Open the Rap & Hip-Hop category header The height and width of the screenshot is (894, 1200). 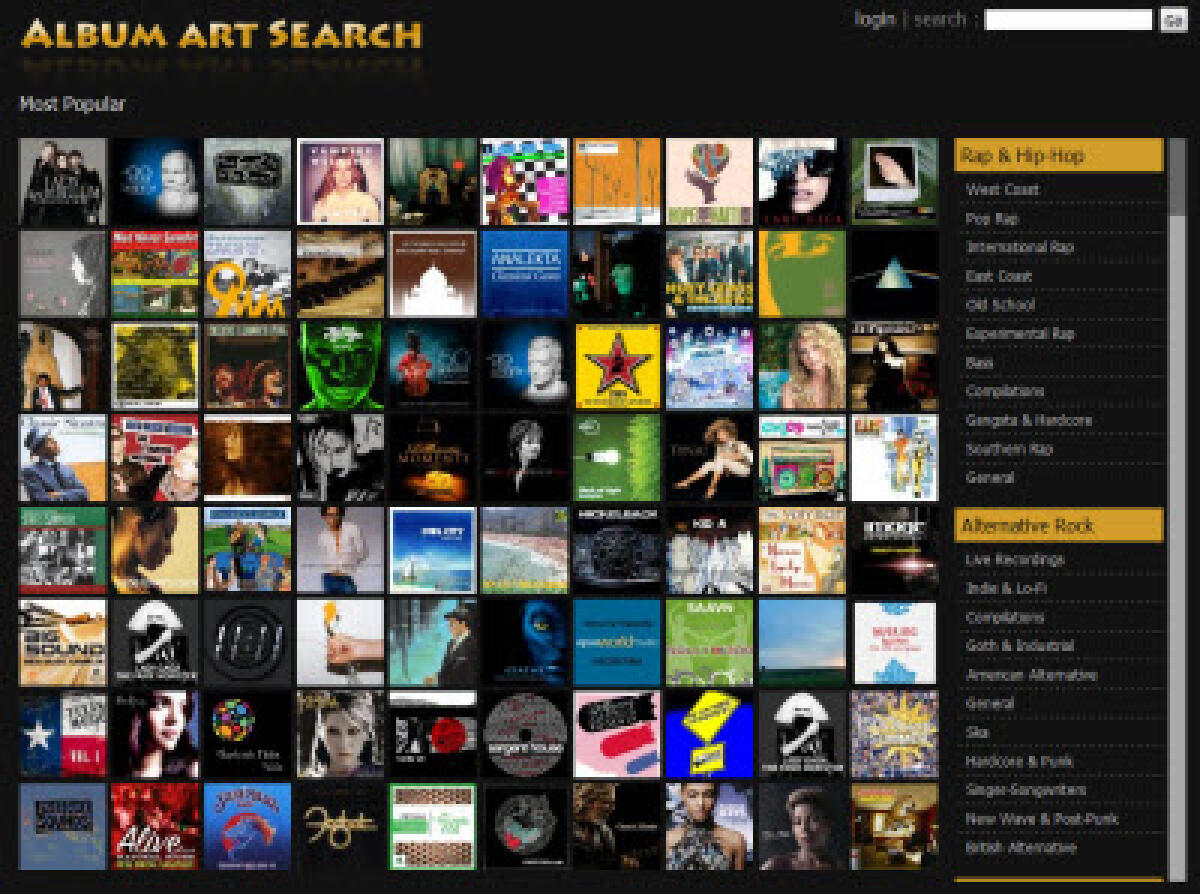(x=1059, y=155)
